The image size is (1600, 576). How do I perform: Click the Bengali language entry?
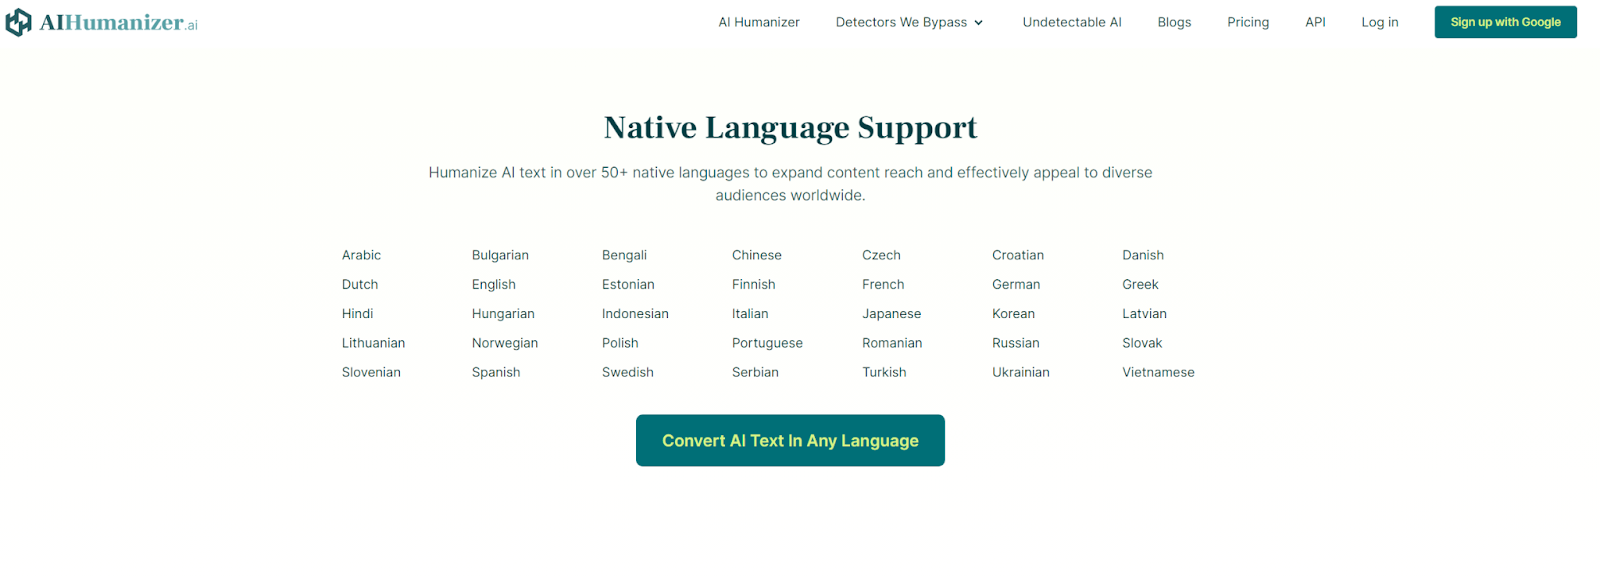point(624,255)
